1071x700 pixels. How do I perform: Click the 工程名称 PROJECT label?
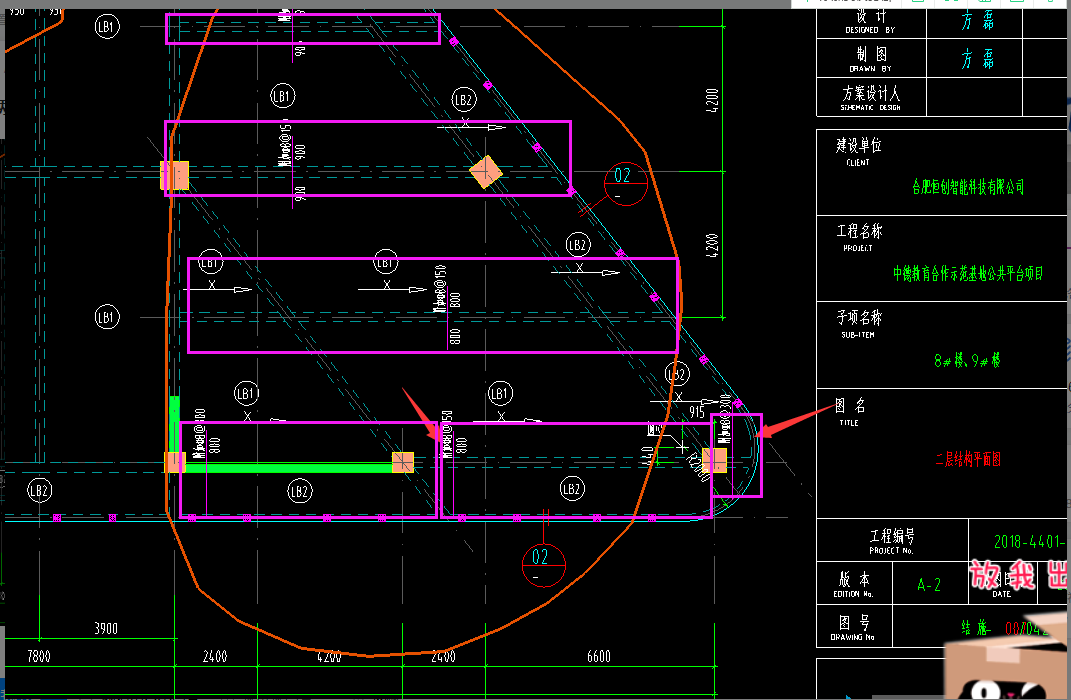coord(859,238)
